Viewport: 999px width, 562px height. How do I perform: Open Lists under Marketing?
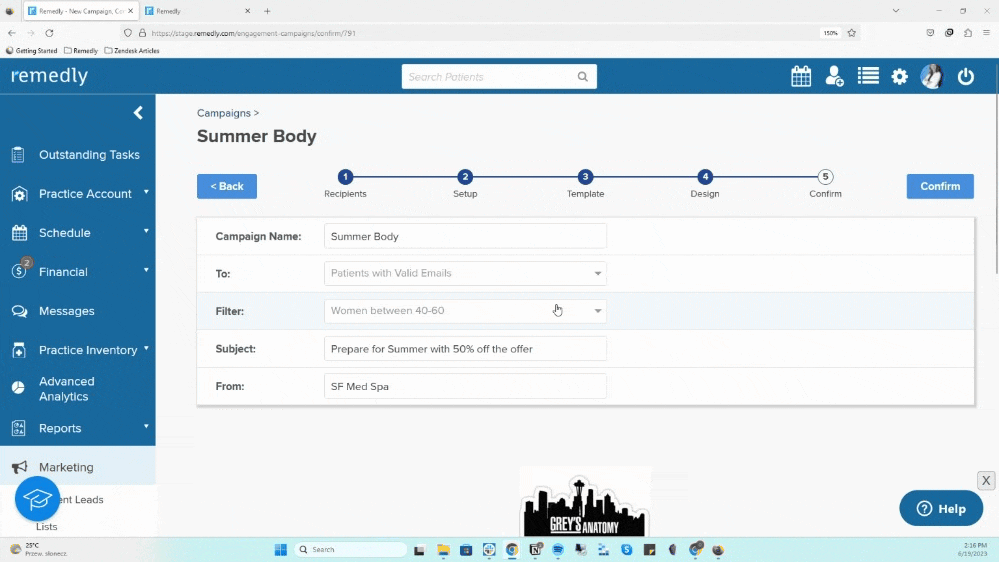47,526
